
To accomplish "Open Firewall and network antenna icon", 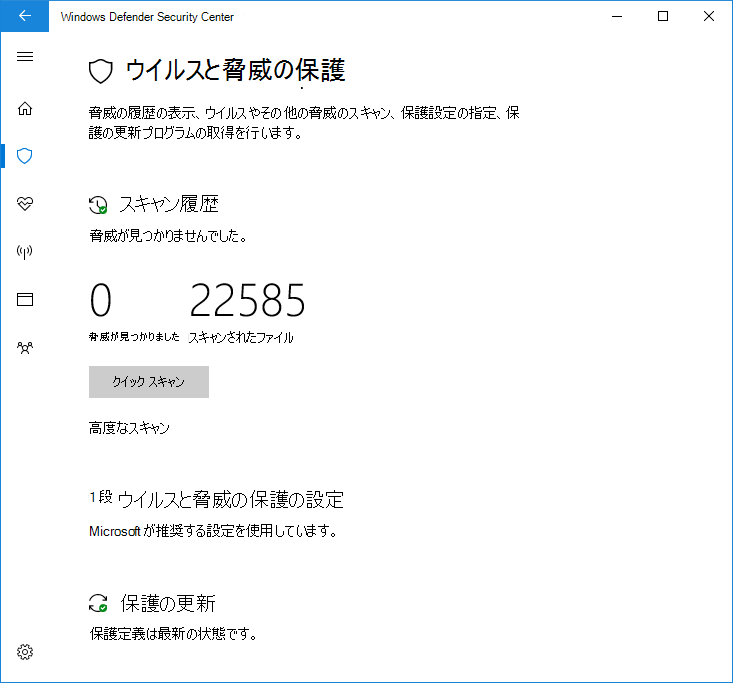I will point(25,252).
